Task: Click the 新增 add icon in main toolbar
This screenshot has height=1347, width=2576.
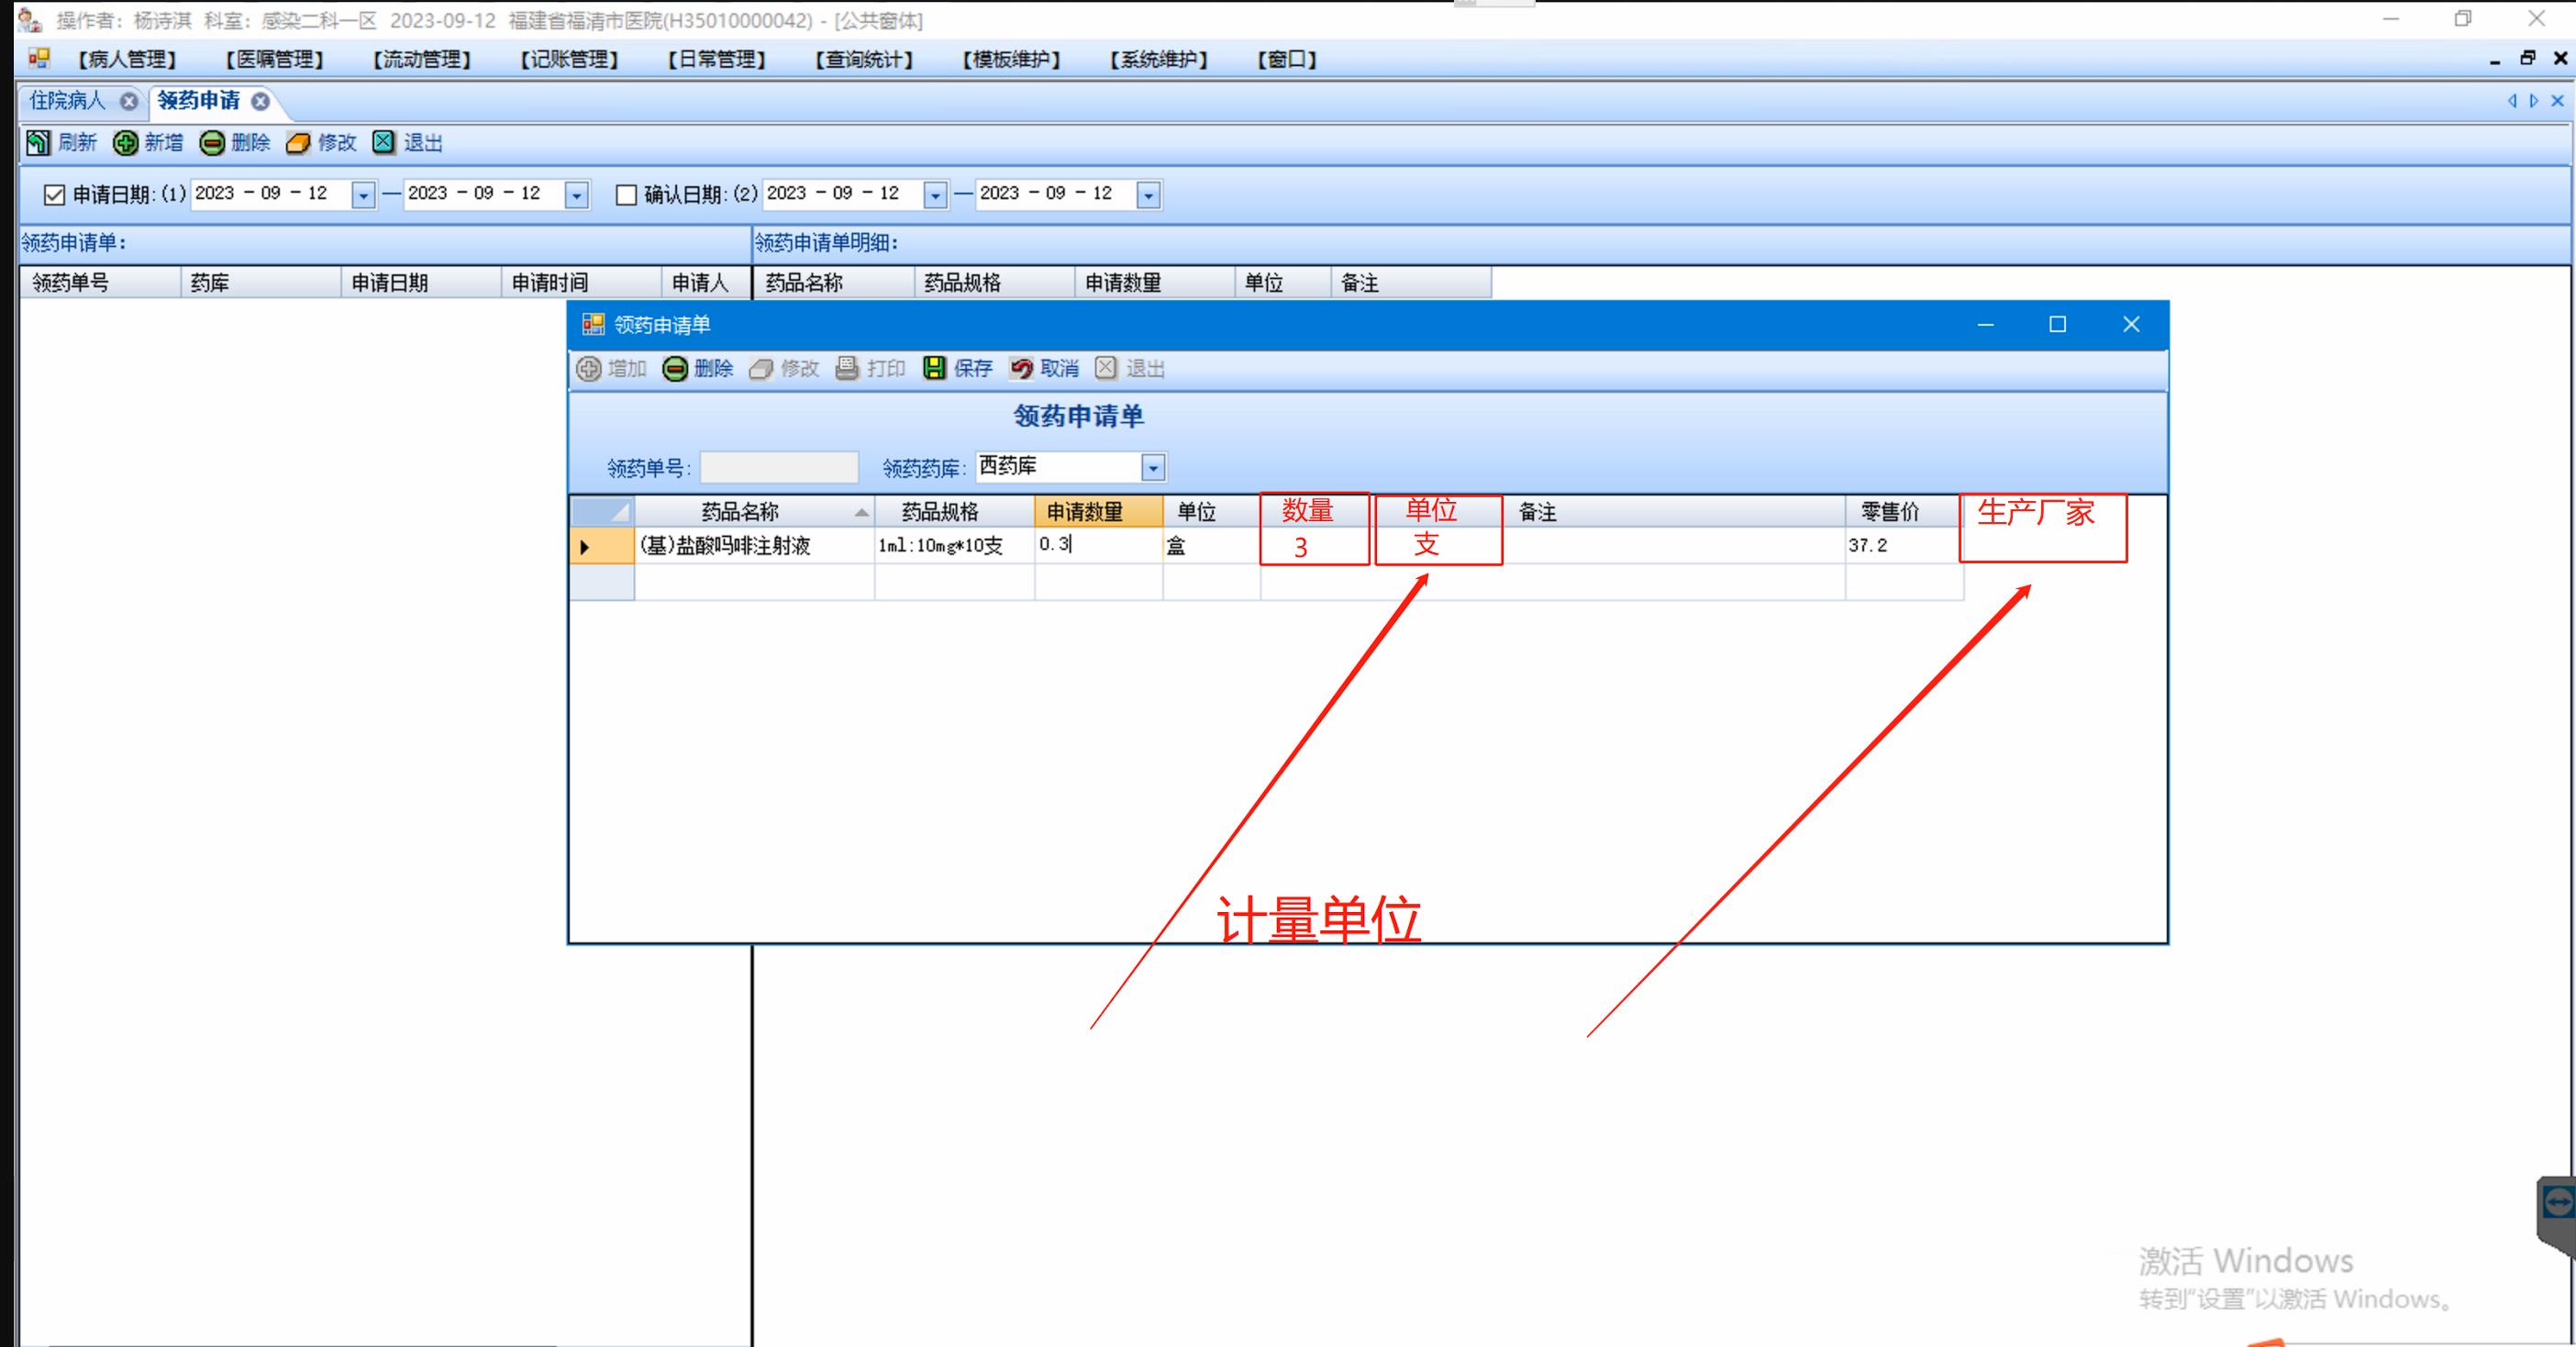Action: point(125,143)
